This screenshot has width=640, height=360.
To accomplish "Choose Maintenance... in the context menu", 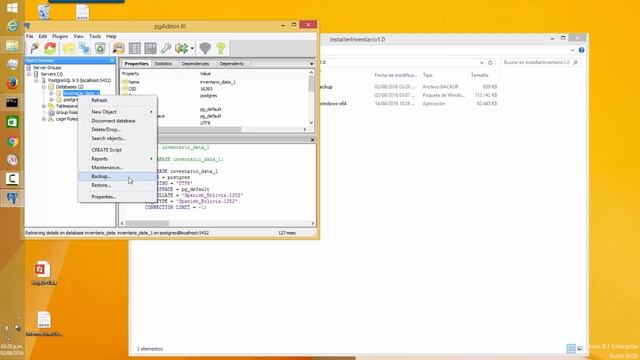I will [118, 167].
